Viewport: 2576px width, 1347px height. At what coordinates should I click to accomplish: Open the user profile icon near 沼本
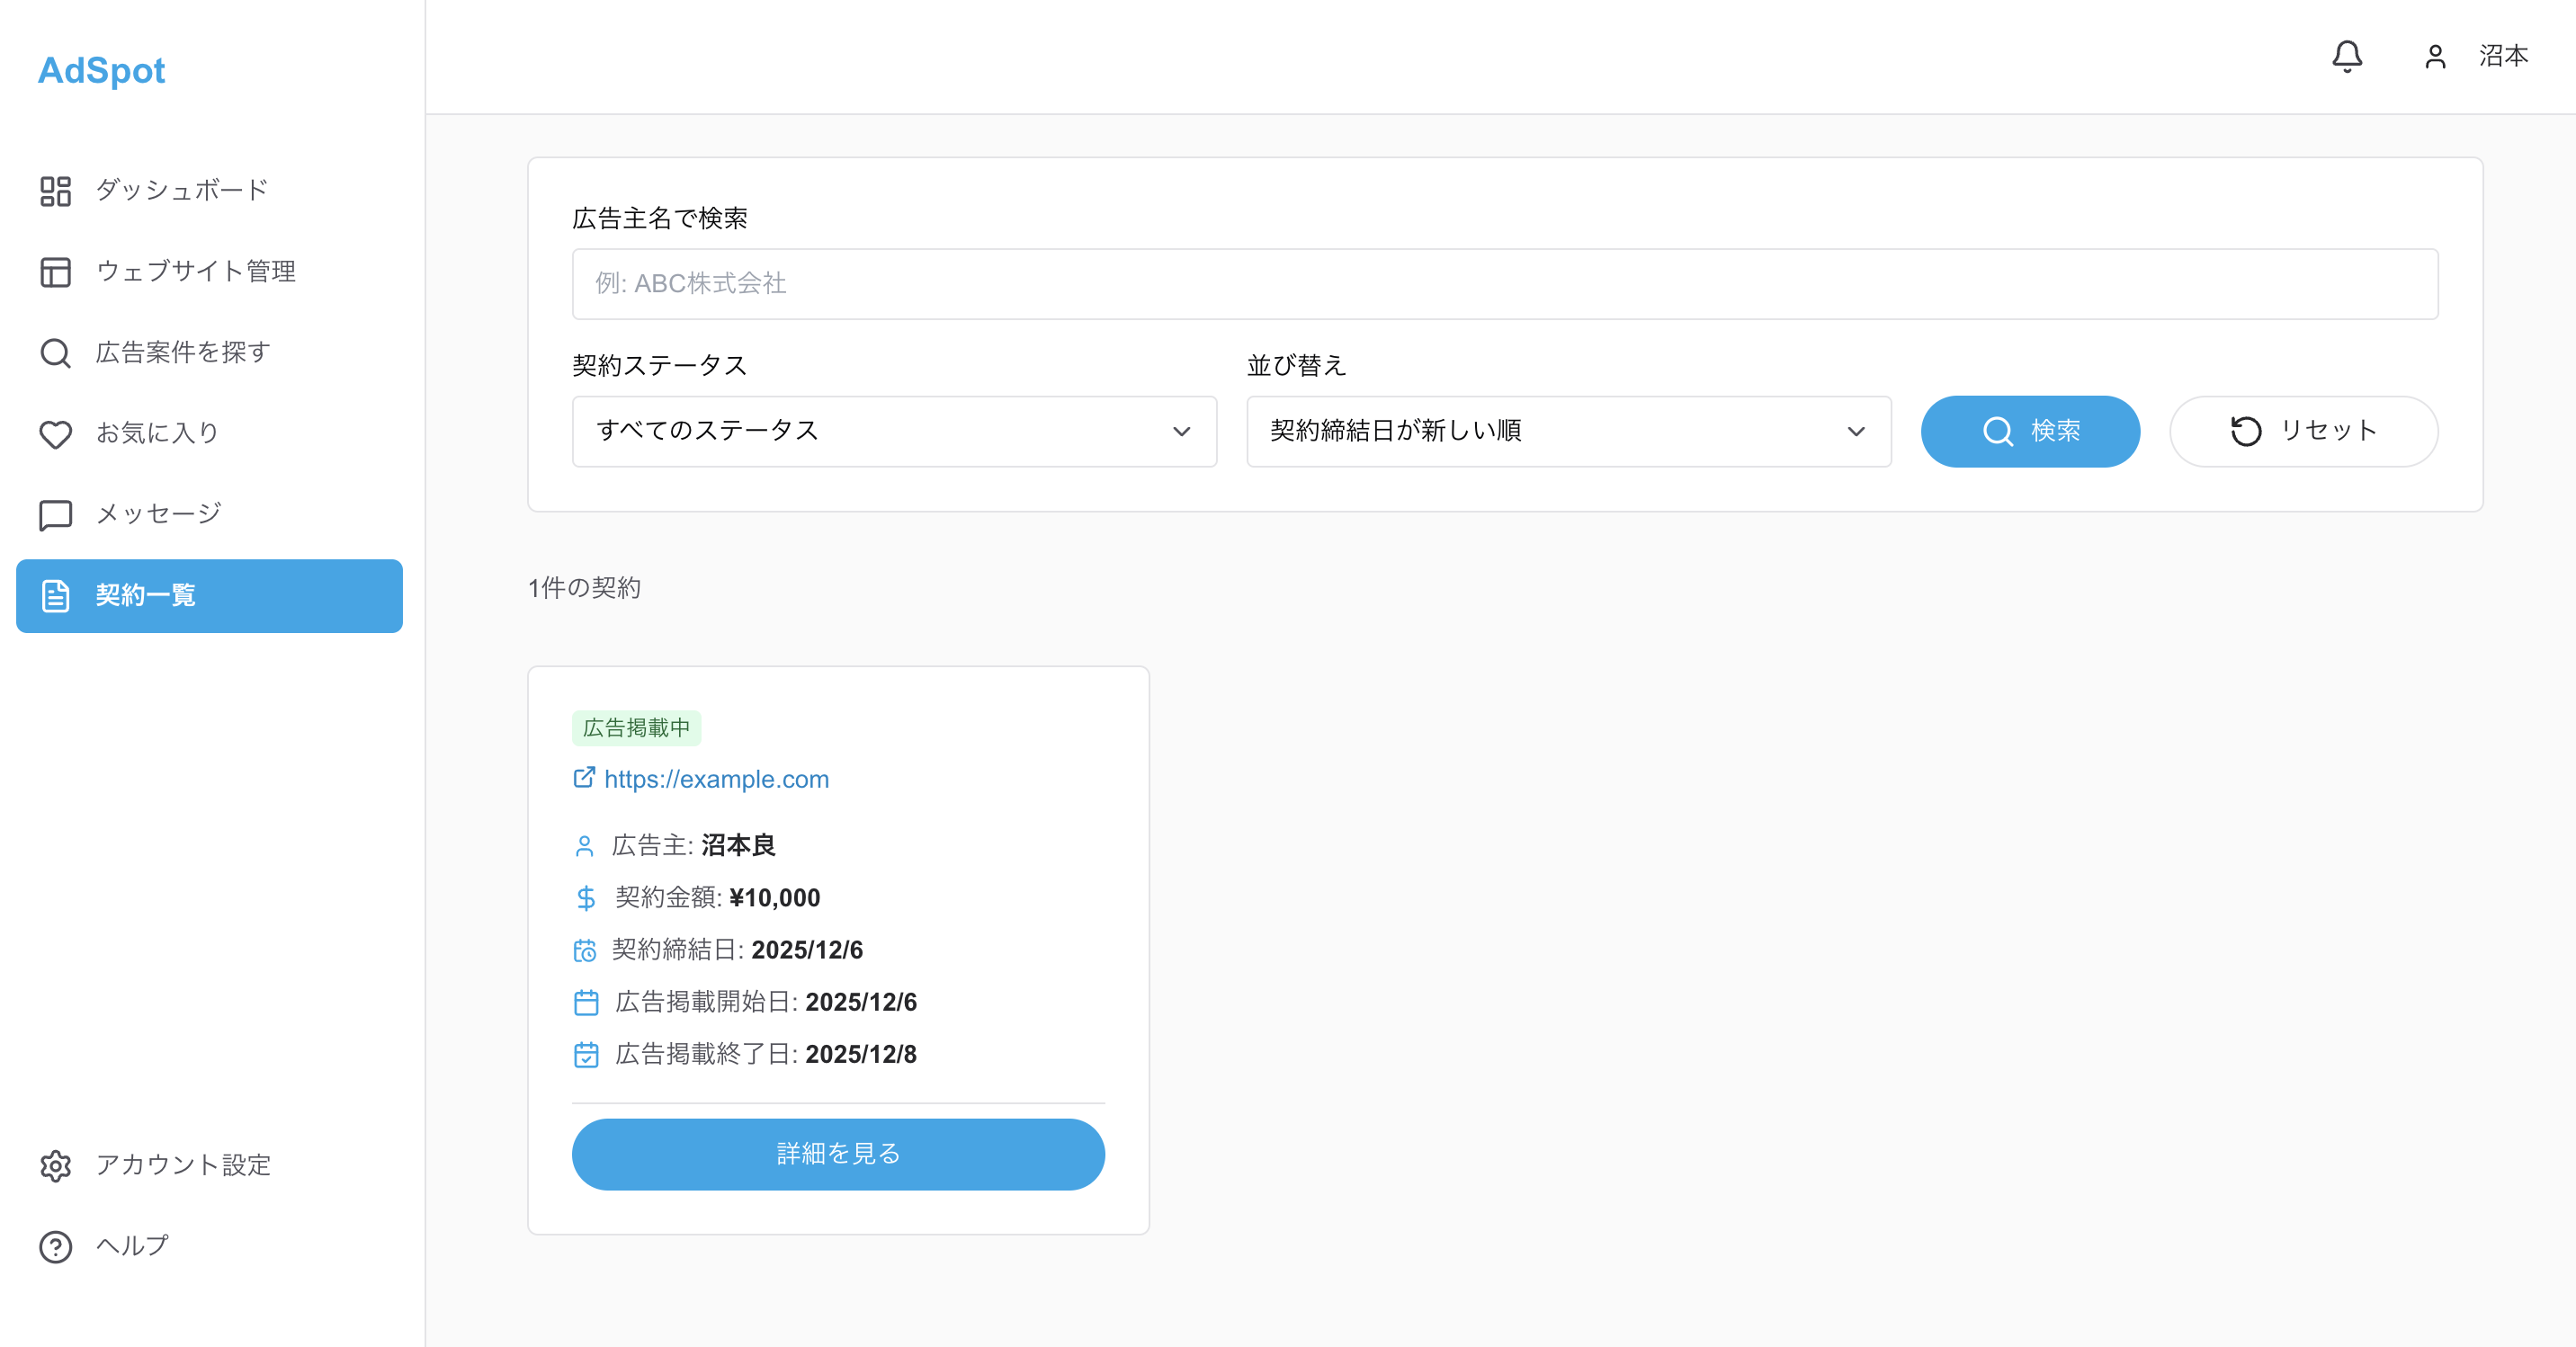(x=2435, y=57)
